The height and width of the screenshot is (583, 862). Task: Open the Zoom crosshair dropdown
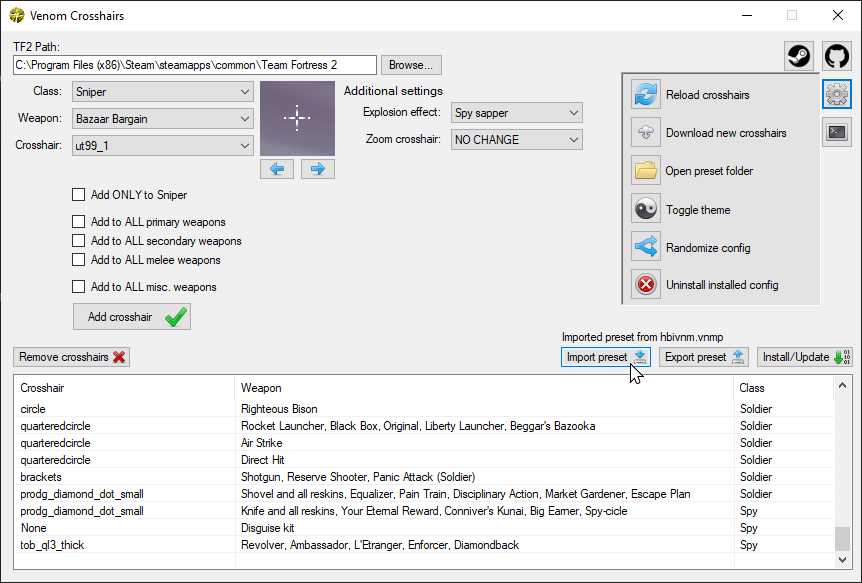tap(516, 140)
